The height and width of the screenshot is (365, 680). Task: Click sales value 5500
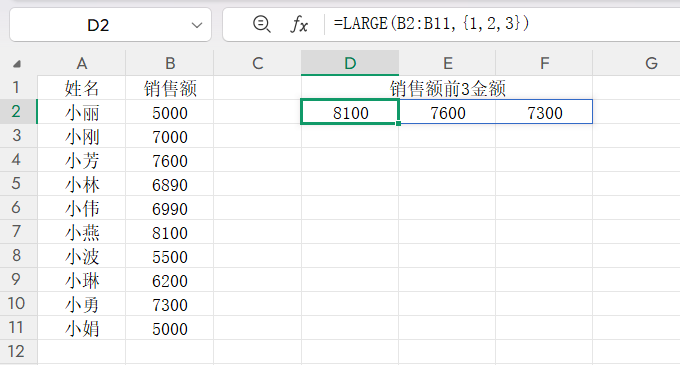pyautogui.click(x=170, y=256)
